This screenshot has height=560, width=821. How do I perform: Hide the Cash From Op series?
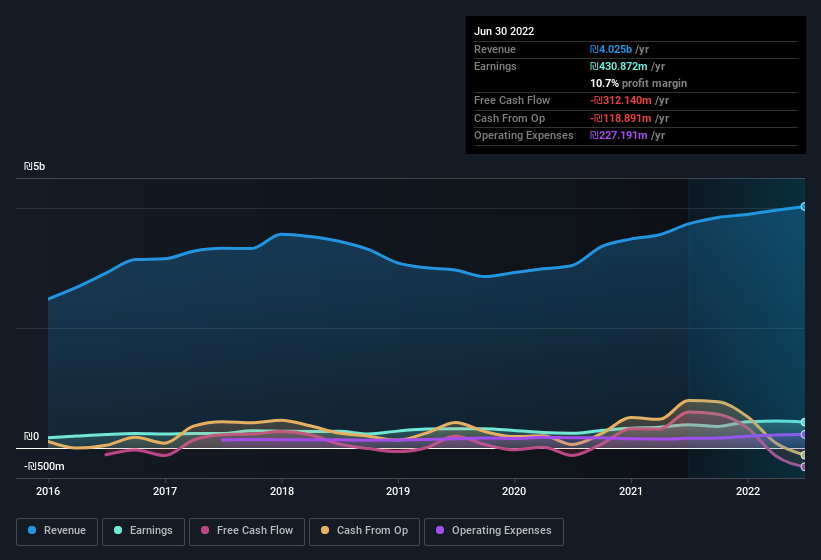coord(364,531)
